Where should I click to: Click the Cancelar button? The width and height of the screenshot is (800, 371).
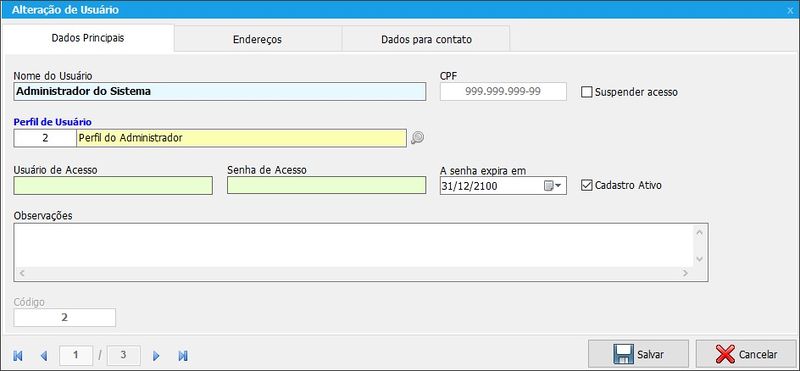coord(746,354)
